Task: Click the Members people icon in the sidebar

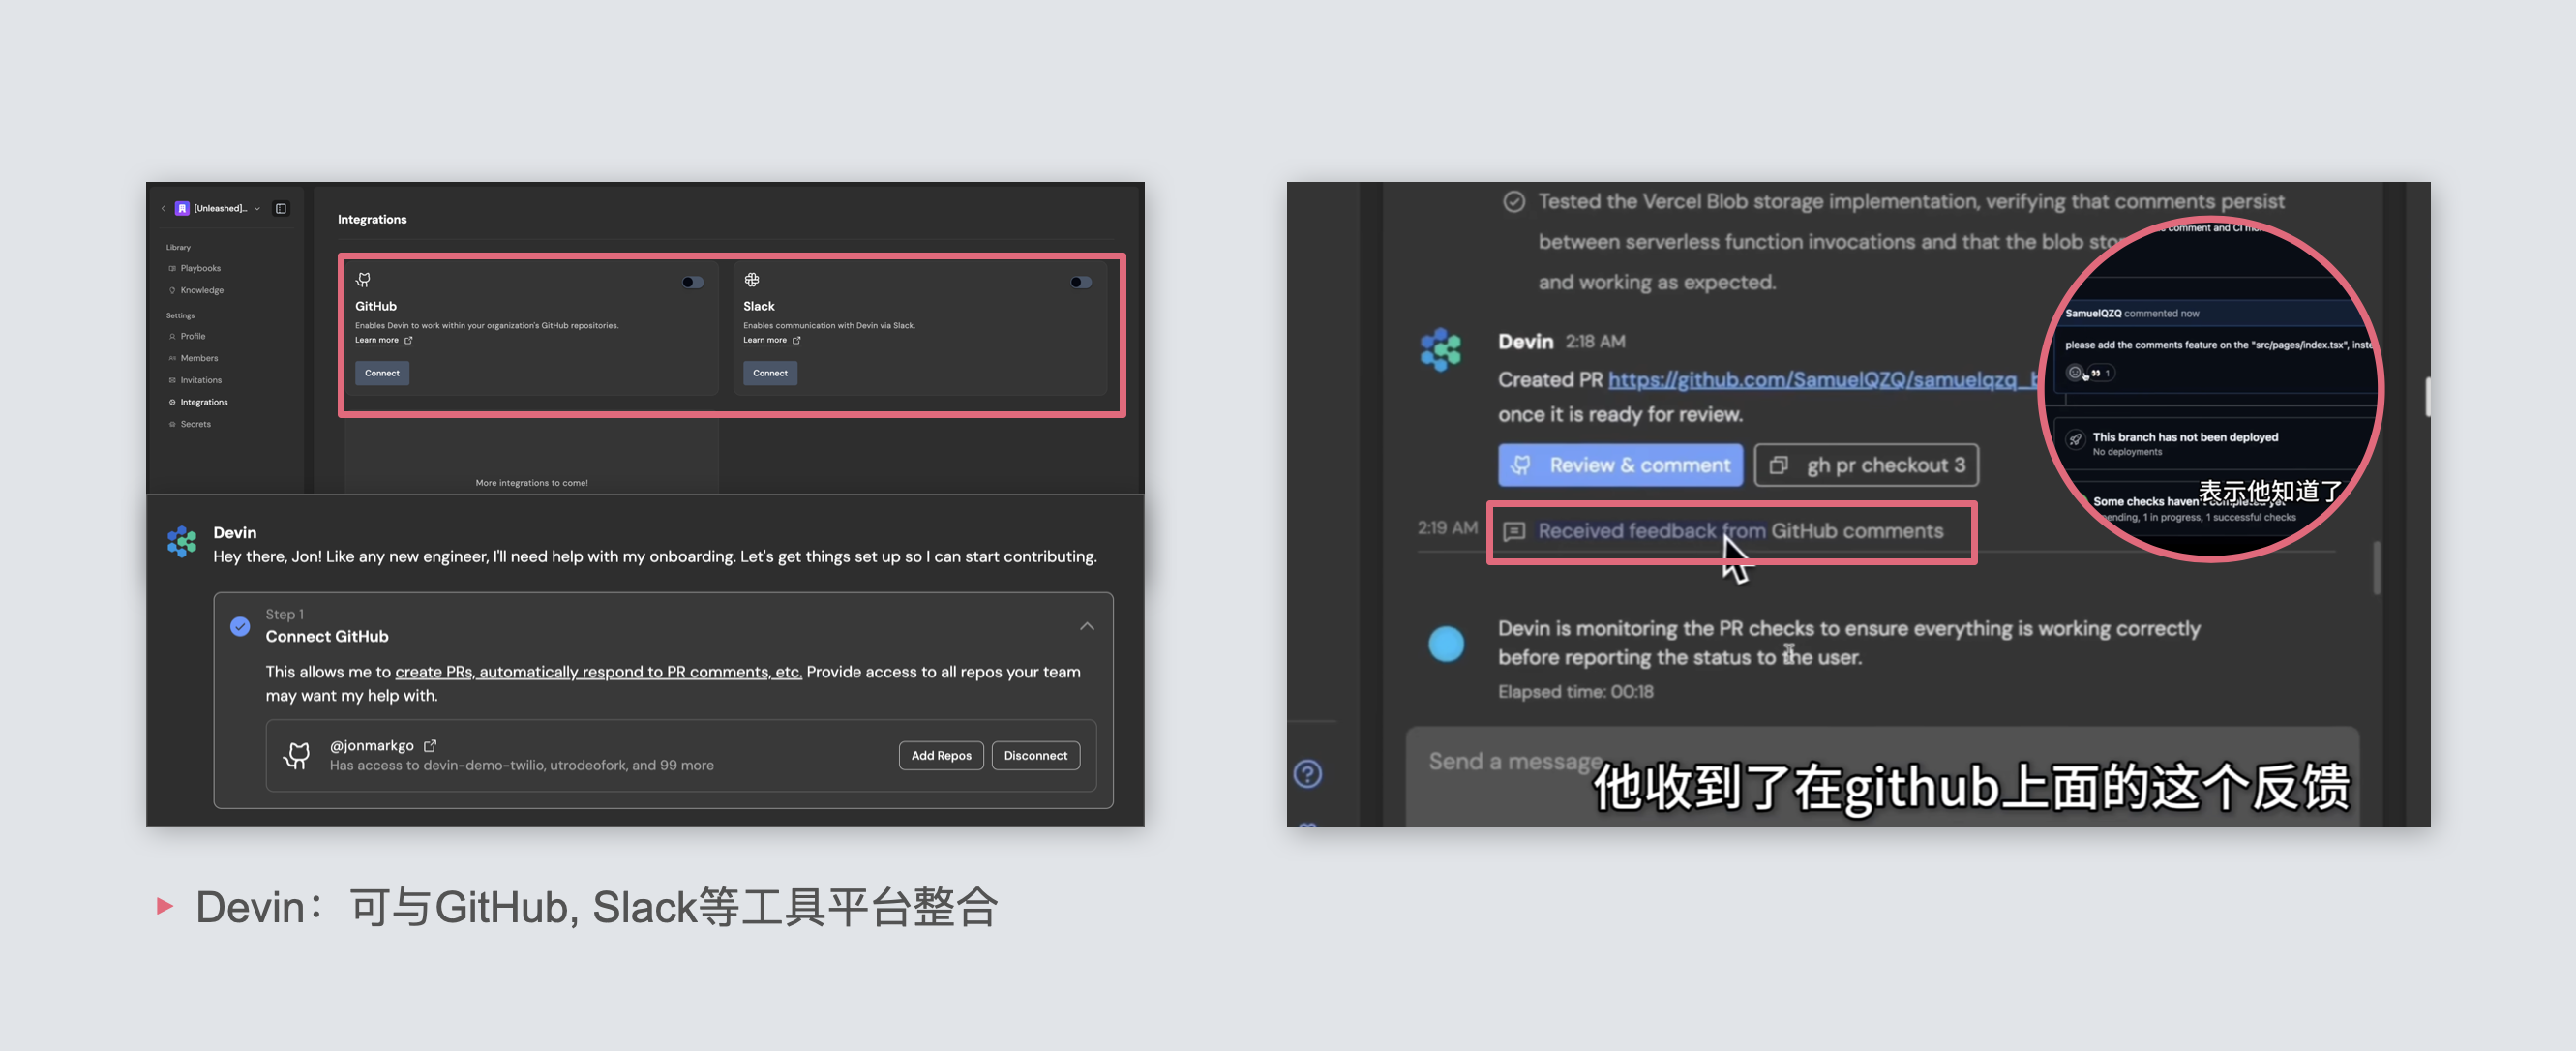Action: click(x=172, y=358)
